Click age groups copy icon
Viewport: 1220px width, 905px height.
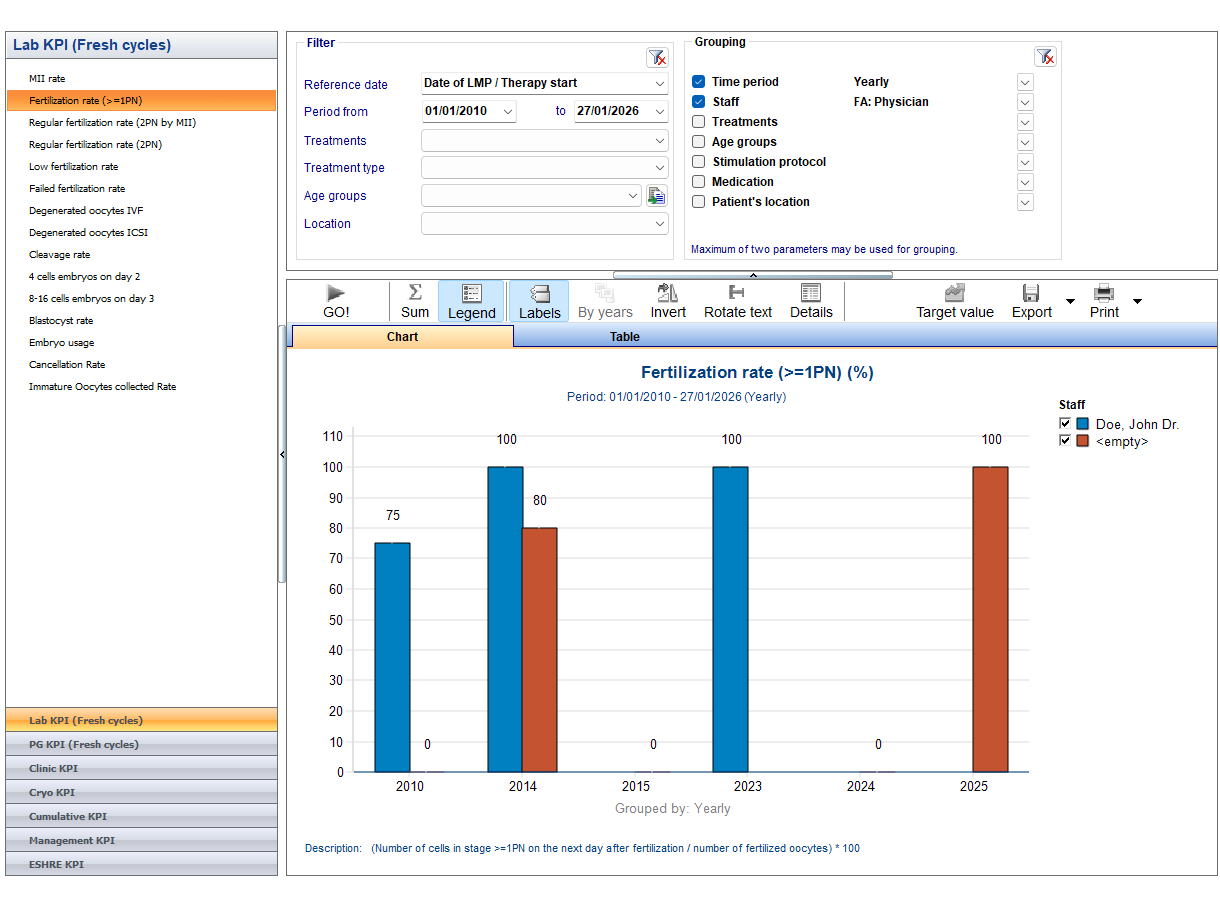(x=656, y=196)
